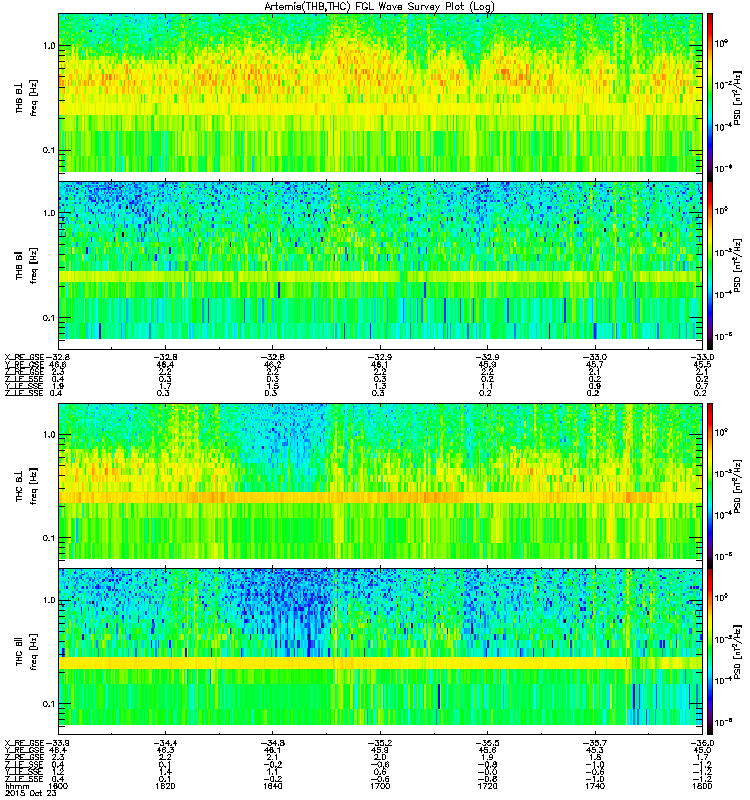Select the 'THC B⊥ freq [Hz]' axis label
Screen dimensions: 750x800
[27, 485]
